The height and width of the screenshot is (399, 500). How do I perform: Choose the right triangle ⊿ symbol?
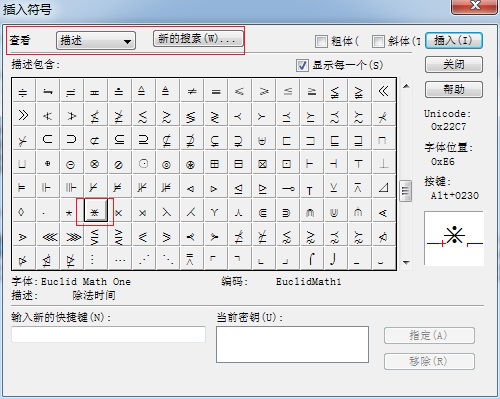[x=383, y=188]
